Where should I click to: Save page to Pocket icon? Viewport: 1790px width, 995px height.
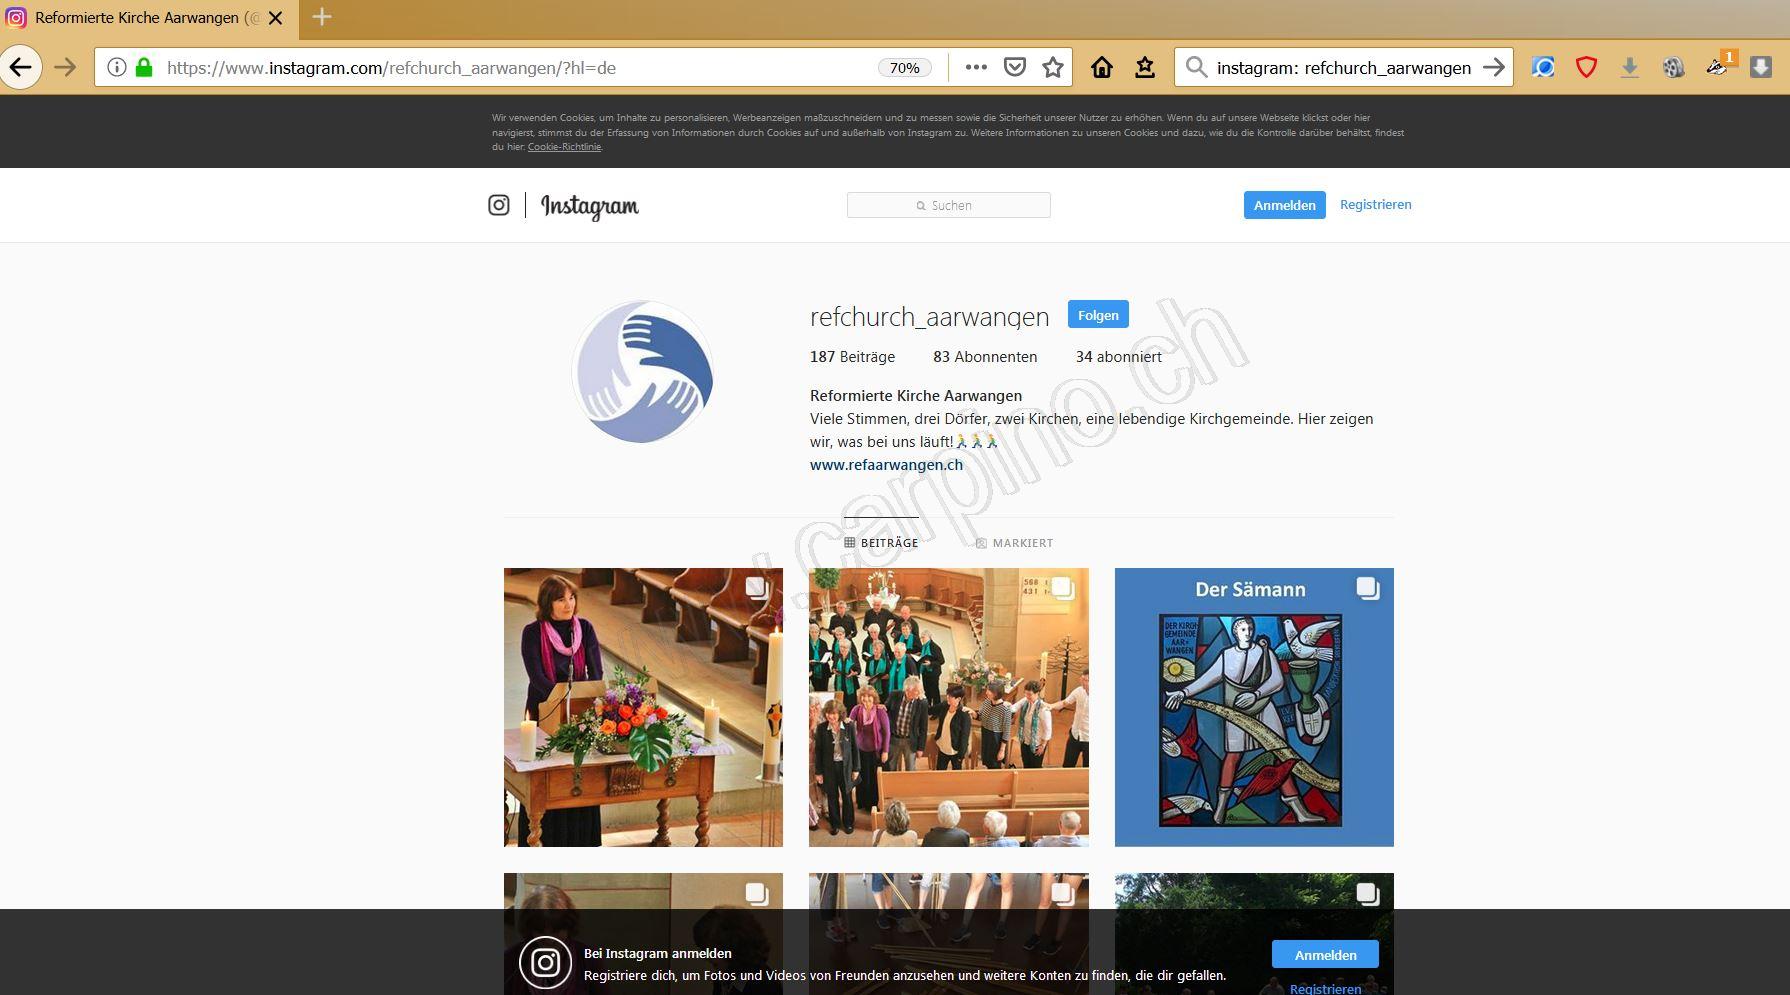click(x=1015, y=67)
